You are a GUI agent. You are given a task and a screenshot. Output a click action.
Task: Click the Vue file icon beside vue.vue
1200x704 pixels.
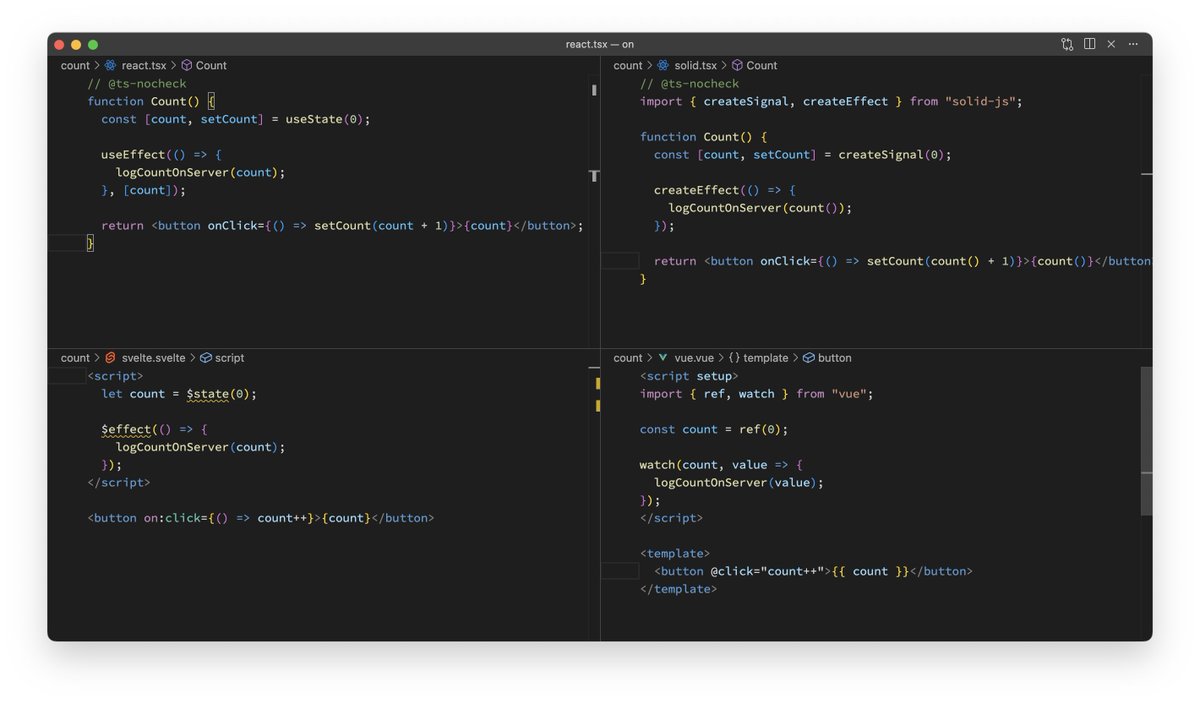click(663, 358)
